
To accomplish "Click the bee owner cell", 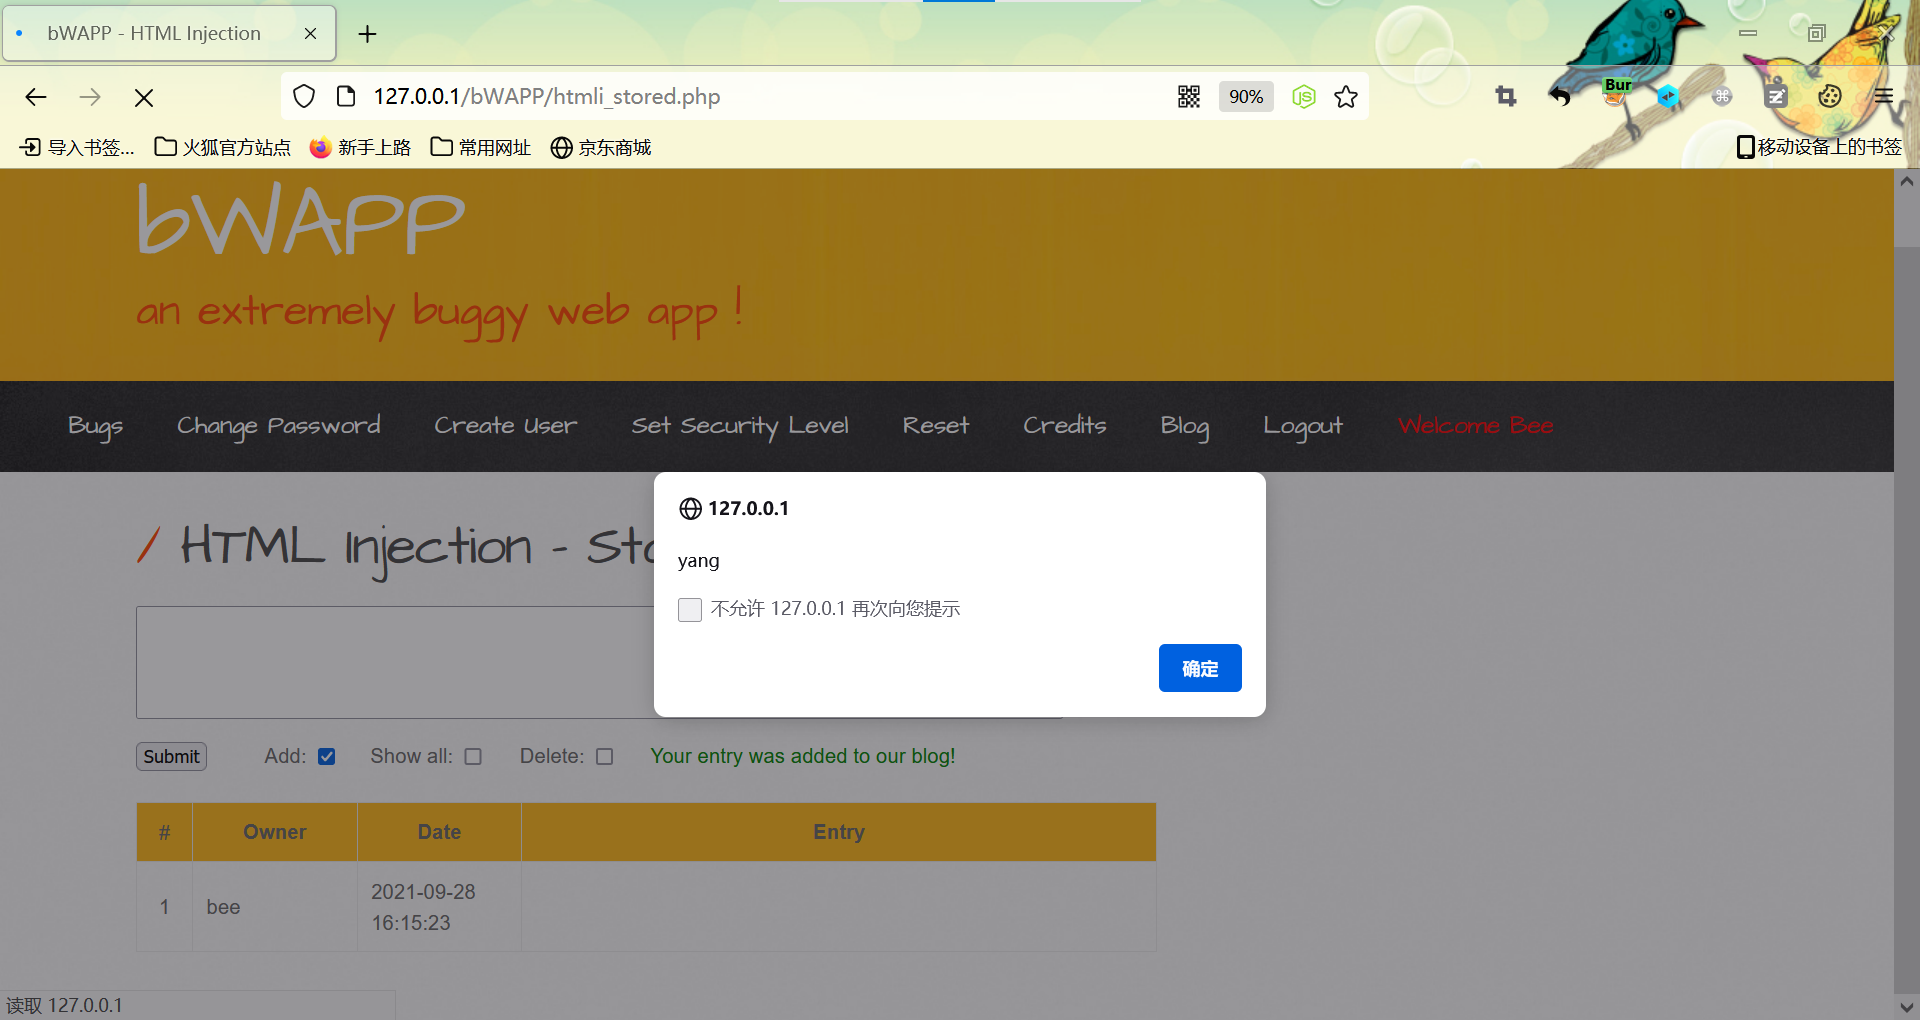I will pos(275,907).
